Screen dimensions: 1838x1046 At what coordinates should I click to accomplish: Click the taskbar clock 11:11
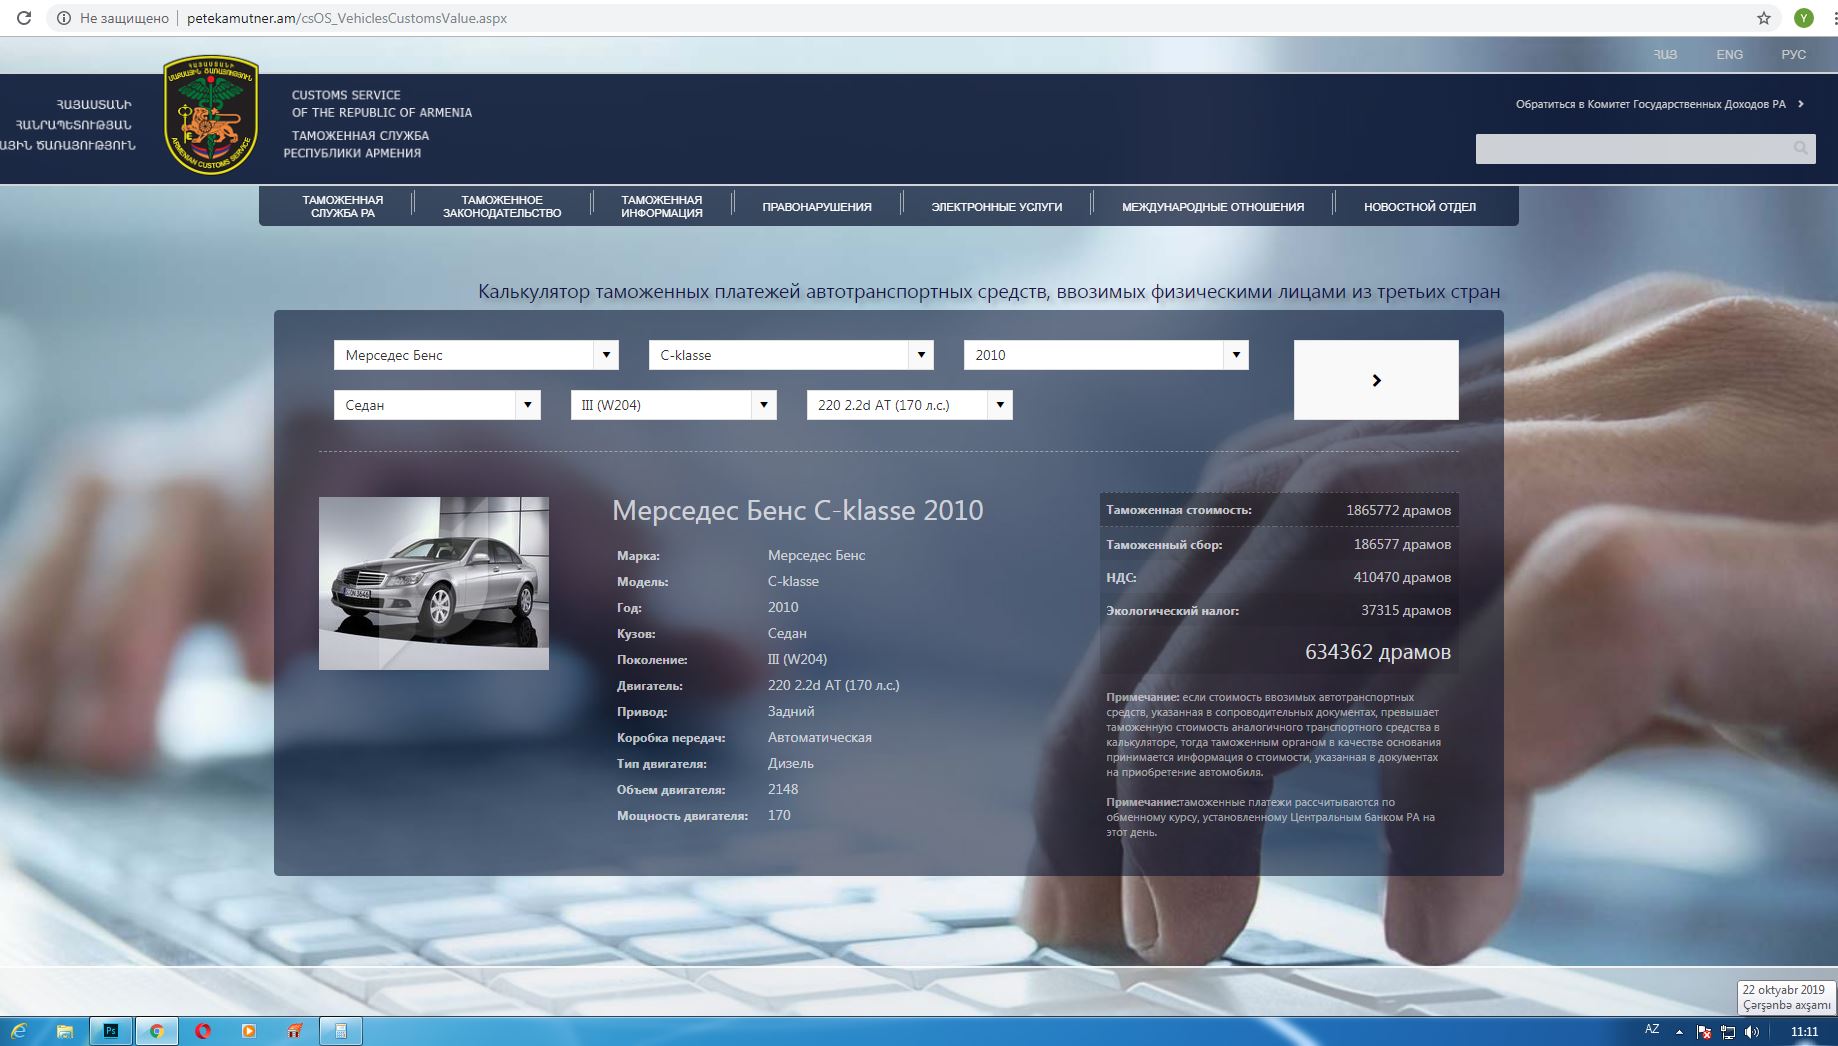click(x=1804, y=1032)
